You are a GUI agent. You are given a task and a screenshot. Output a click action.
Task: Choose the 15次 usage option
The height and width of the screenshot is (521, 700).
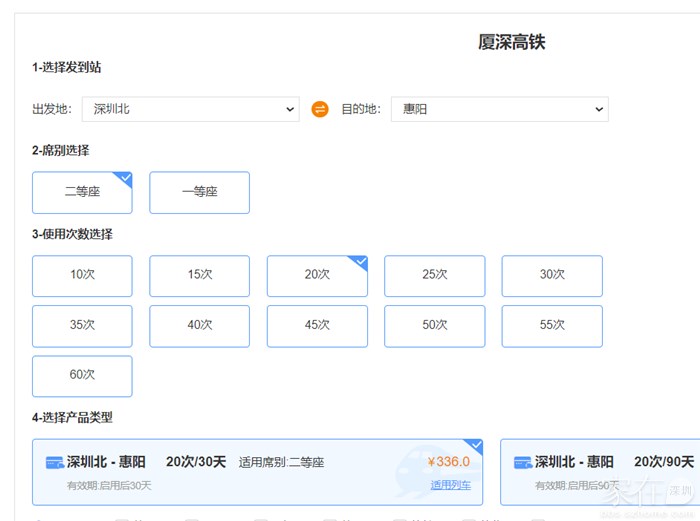pyautogui.click(x=199, y=275)
